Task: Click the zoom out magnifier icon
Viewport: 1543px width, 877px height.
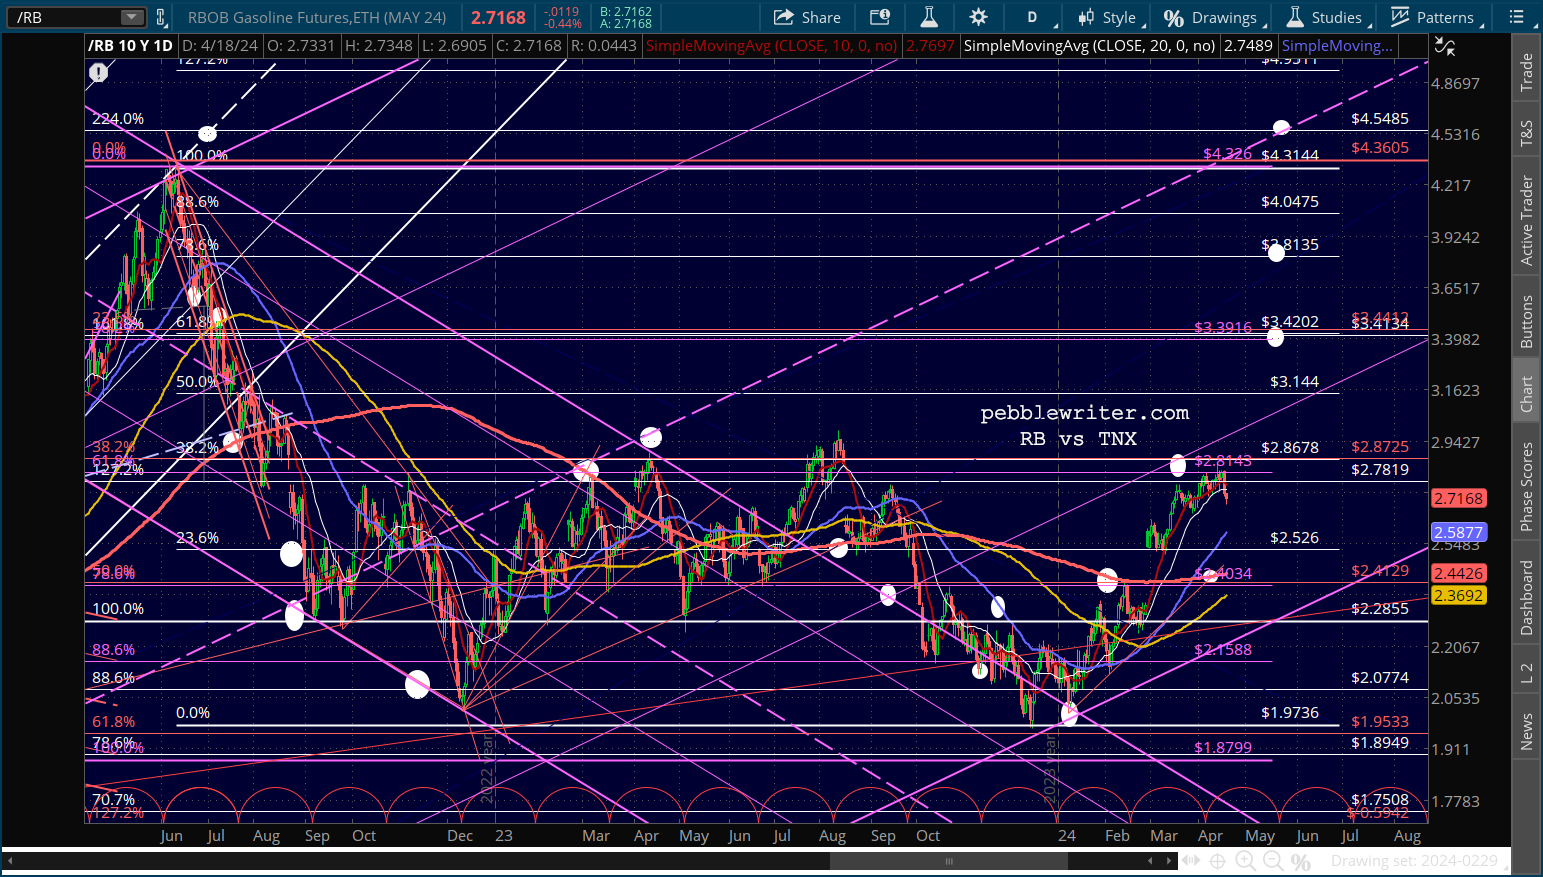Action: point(1273,861)
